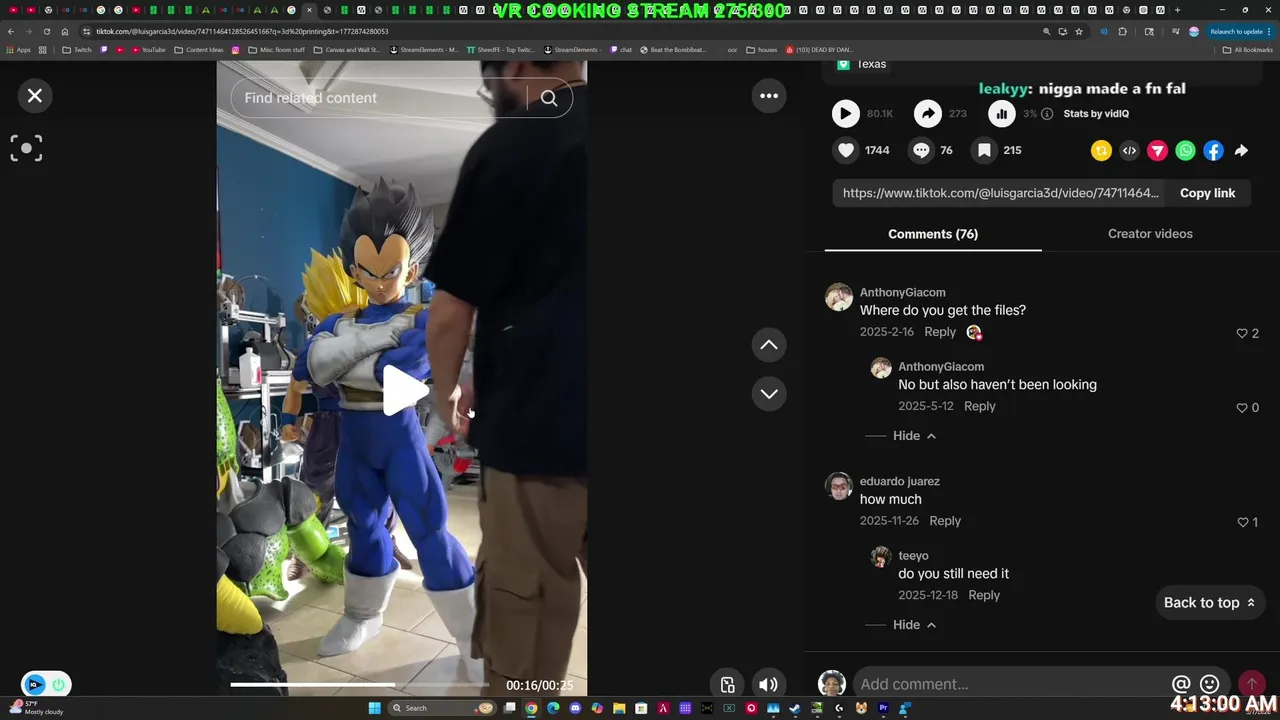Bookmark this page with star icon
Viewport: 1280px width, 720px height.
click(1079, 31)
